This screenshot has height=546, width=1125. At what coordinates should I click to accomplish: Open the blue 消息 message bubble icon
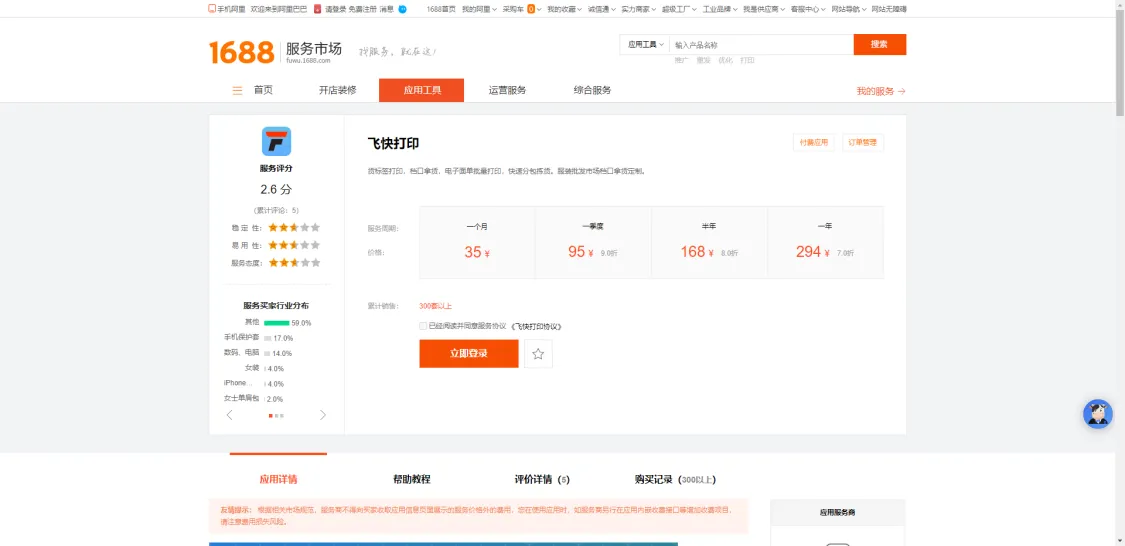pyautogui.click(x=403, y=9)
